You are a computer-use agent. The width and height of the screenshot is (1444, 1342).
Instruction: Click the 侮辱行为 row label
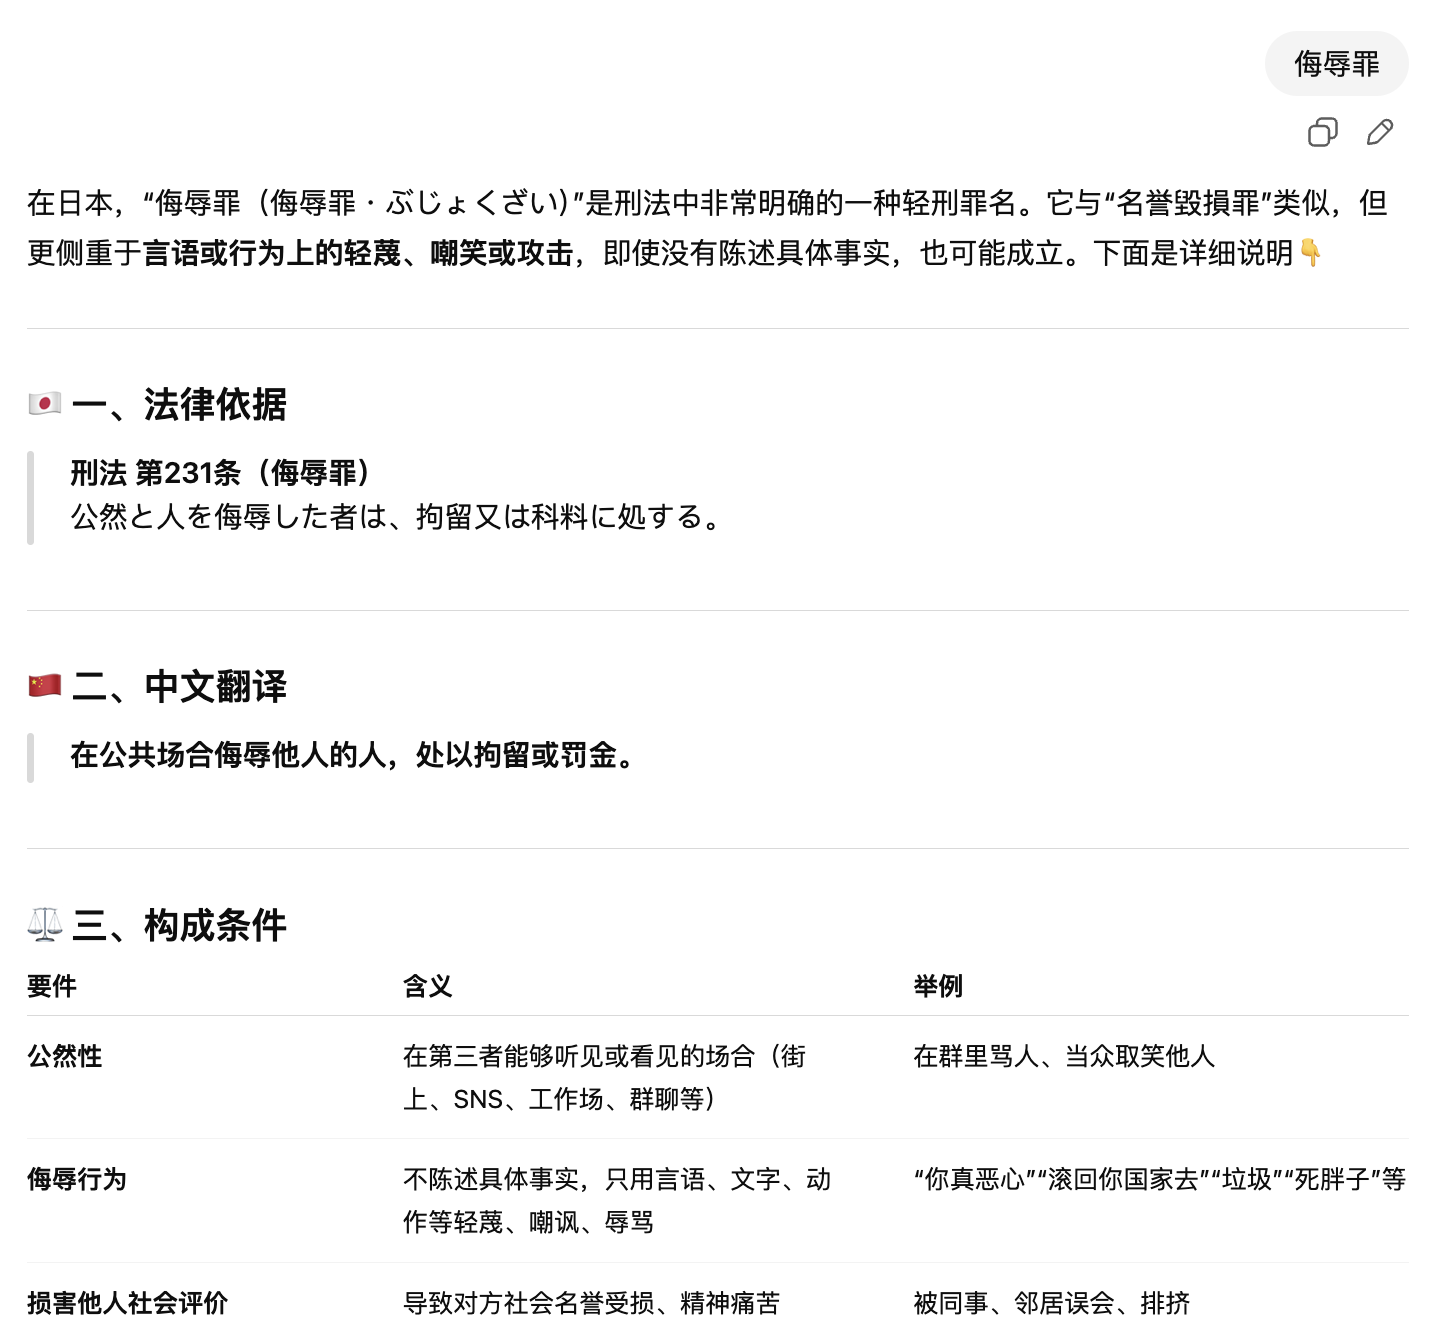77,1179
